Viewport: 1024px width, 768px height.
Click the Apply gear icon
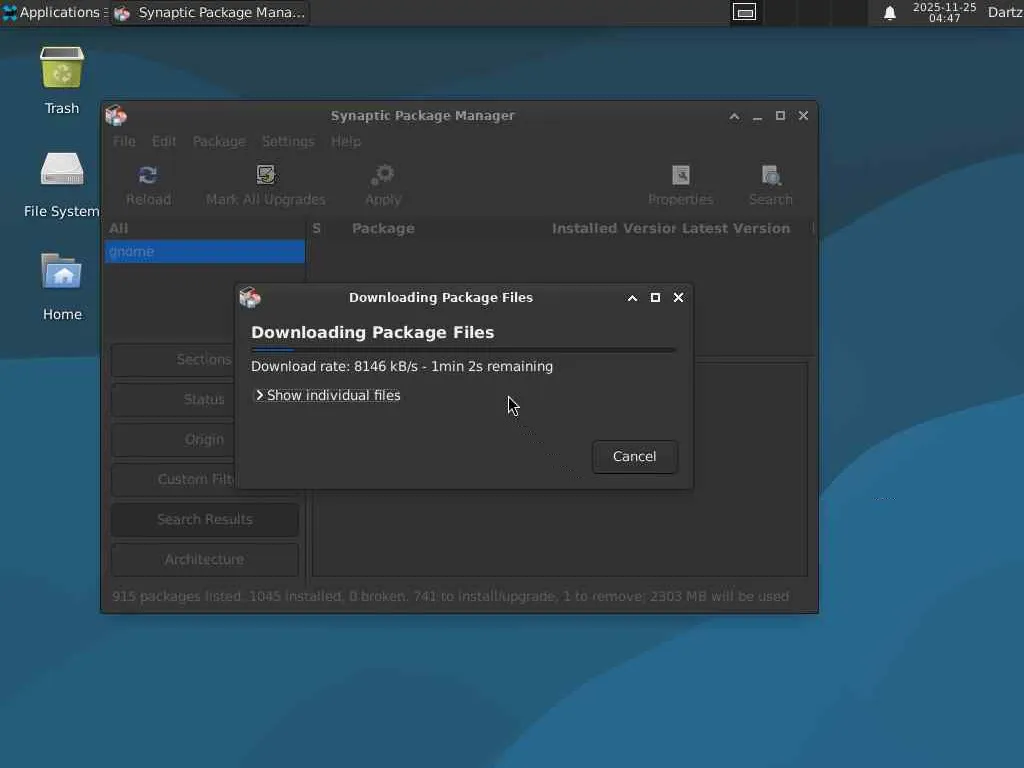(x=383, y=174)
